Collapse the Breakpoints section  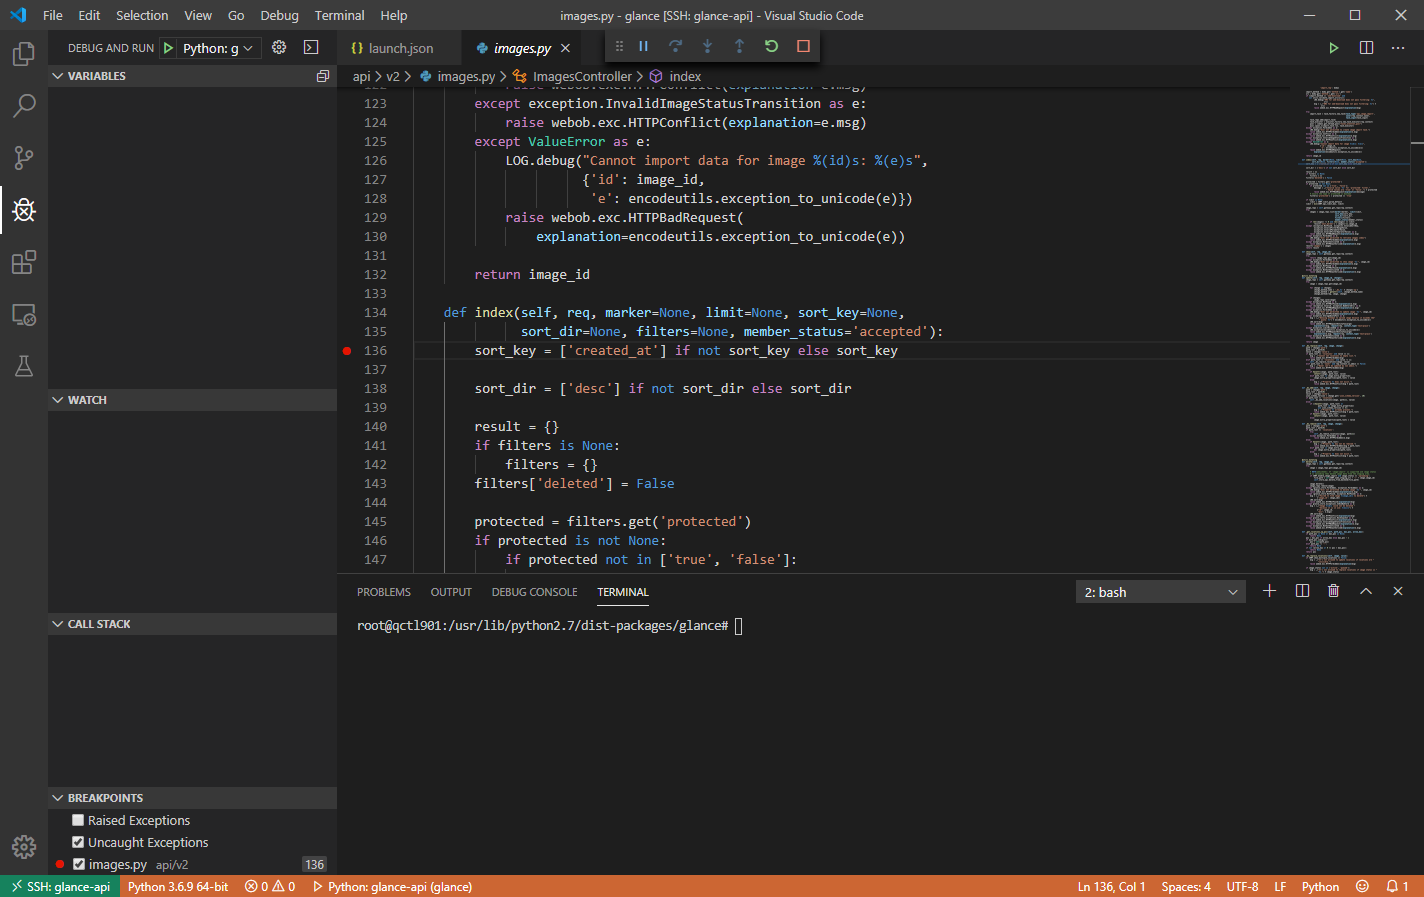[192, 798]
